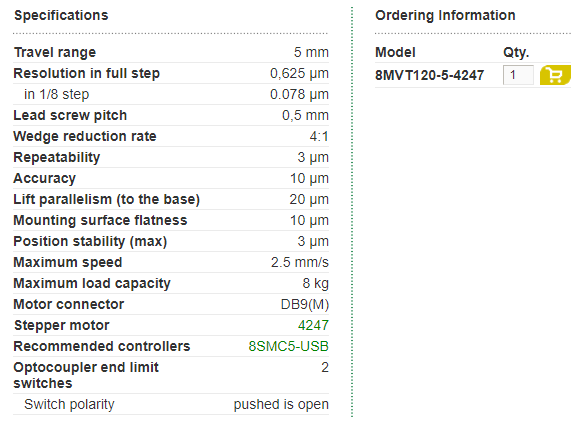This screenshot has height=437, width=585.
Task: Add 8MVT120-5-4247 to cart via yellow cart icon
Action: 555,75
